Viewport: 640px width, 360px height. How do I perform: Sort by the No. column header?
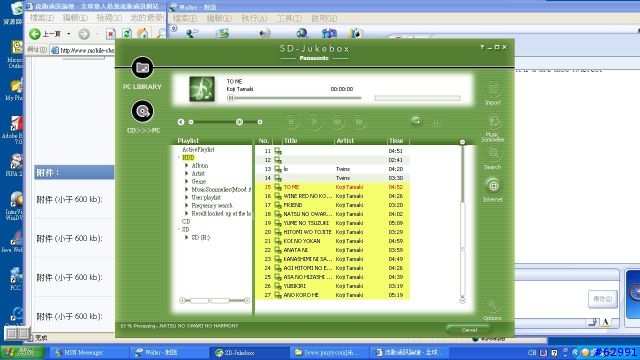click(x=264, y=141)
